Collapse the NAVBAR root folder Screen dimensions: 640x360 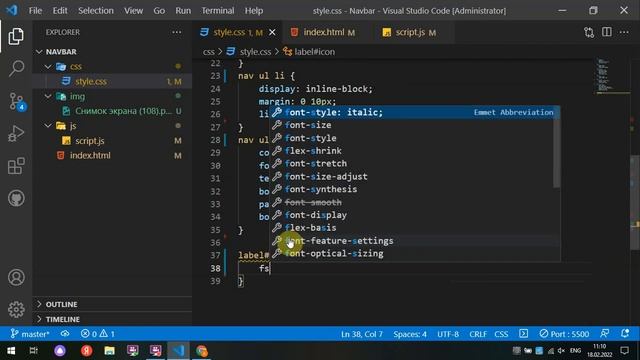[x=112, y=52]
